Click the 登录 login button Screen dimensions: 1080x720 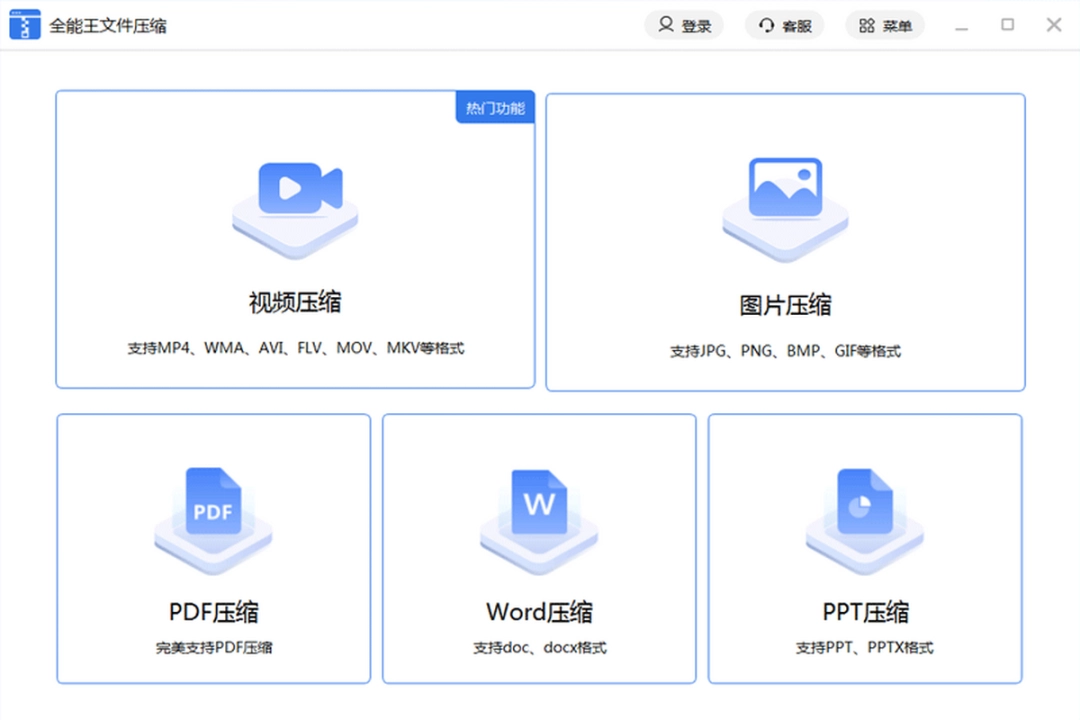coord(684,25)
